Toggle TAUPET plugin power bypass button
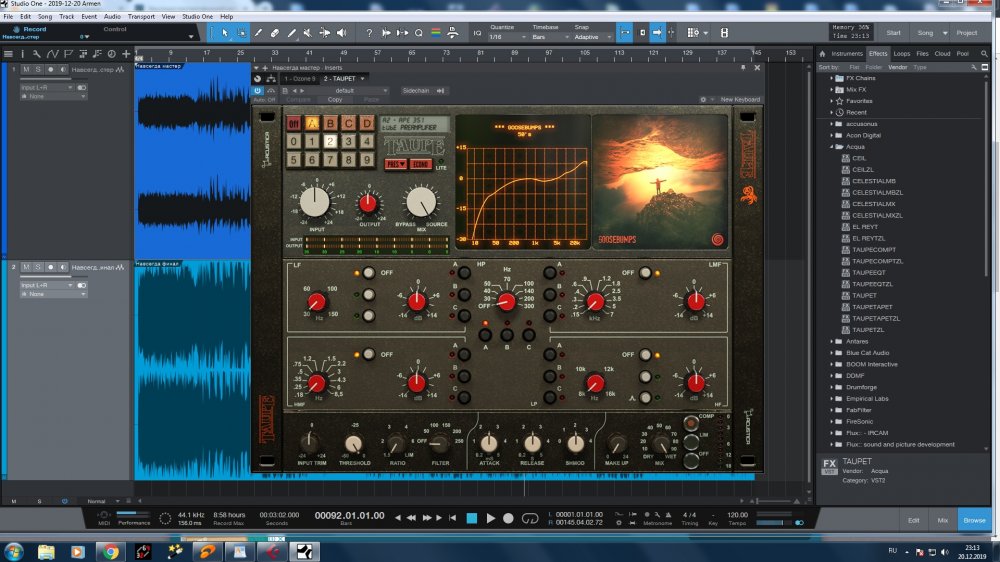This screenshot has width=1000, height=562. pyautogui.click(x=258, y=91)
